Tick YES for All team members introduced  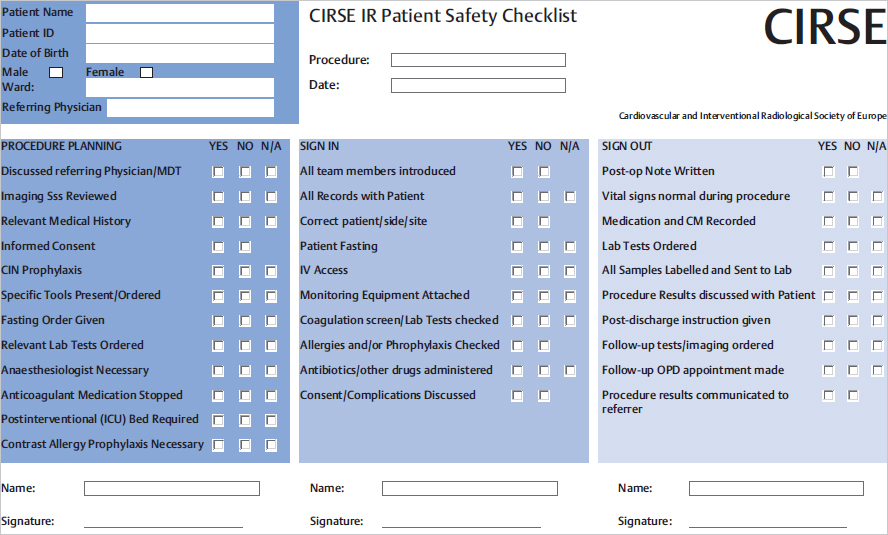pyautogui.click(x=517, y=172)
